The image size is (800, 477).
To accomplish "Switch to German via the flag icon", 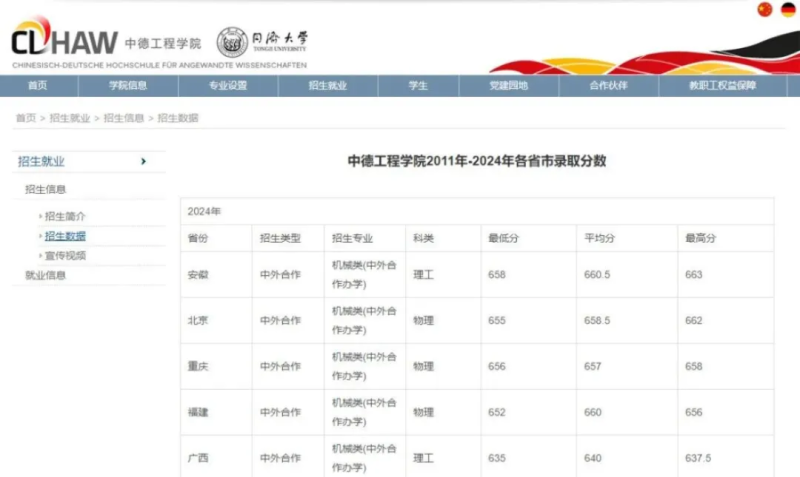I will 788,10.
